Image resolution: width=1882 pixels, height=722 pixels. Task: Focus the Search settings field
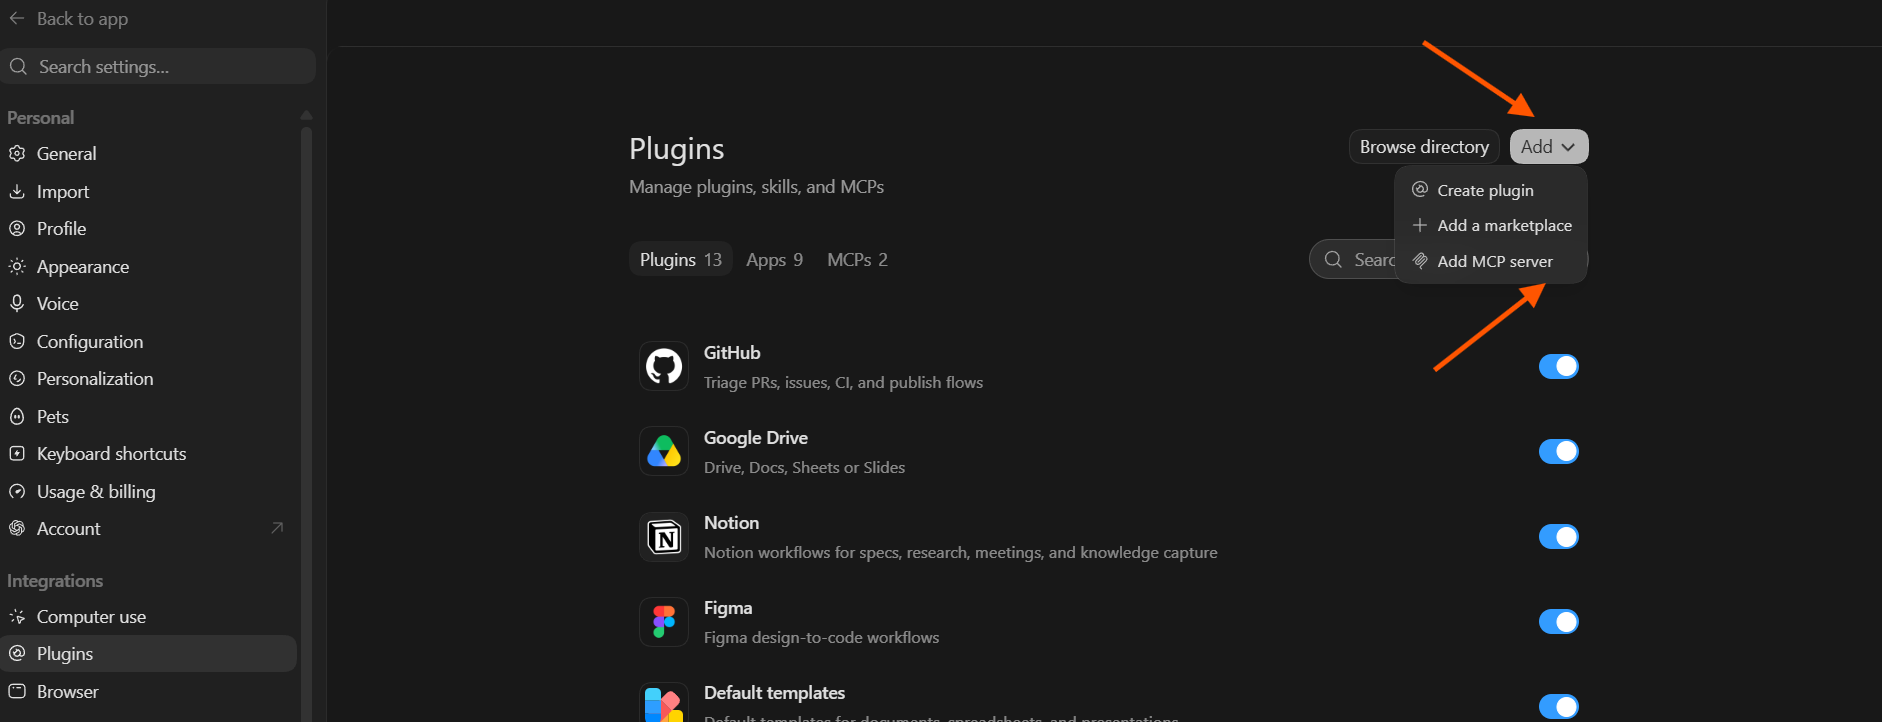click(158, 66)
